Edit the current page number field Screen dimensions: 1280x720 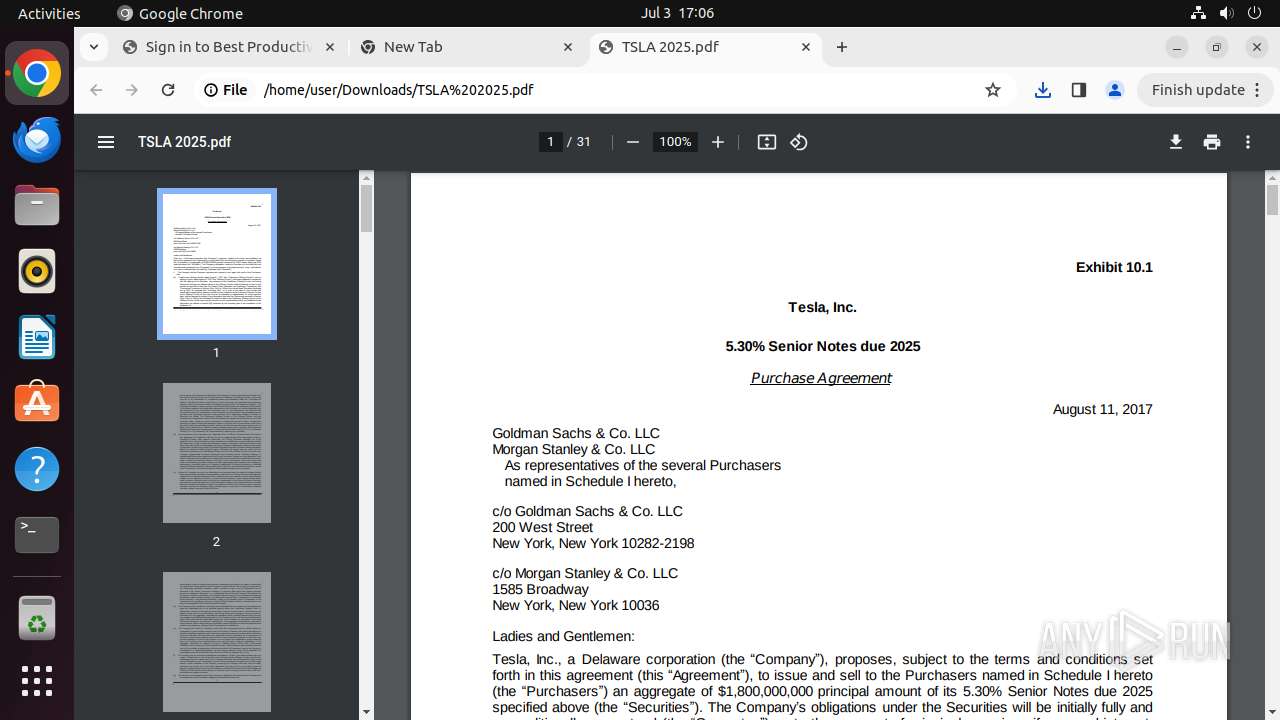(x=550, y=142)
